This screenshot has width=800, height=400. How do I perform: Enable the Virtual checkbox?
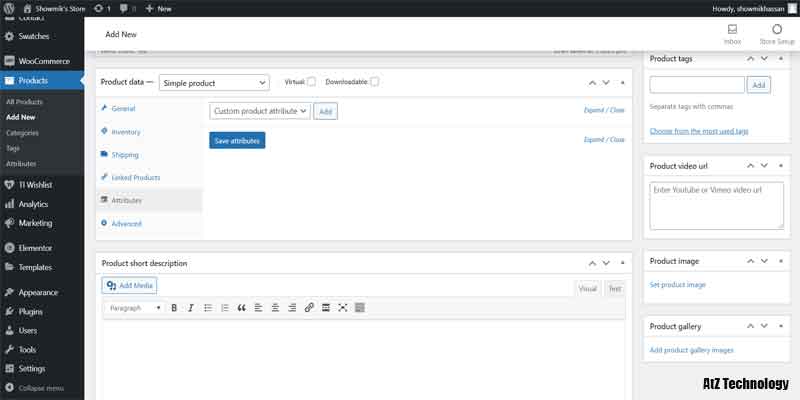[x=312, y=82]
